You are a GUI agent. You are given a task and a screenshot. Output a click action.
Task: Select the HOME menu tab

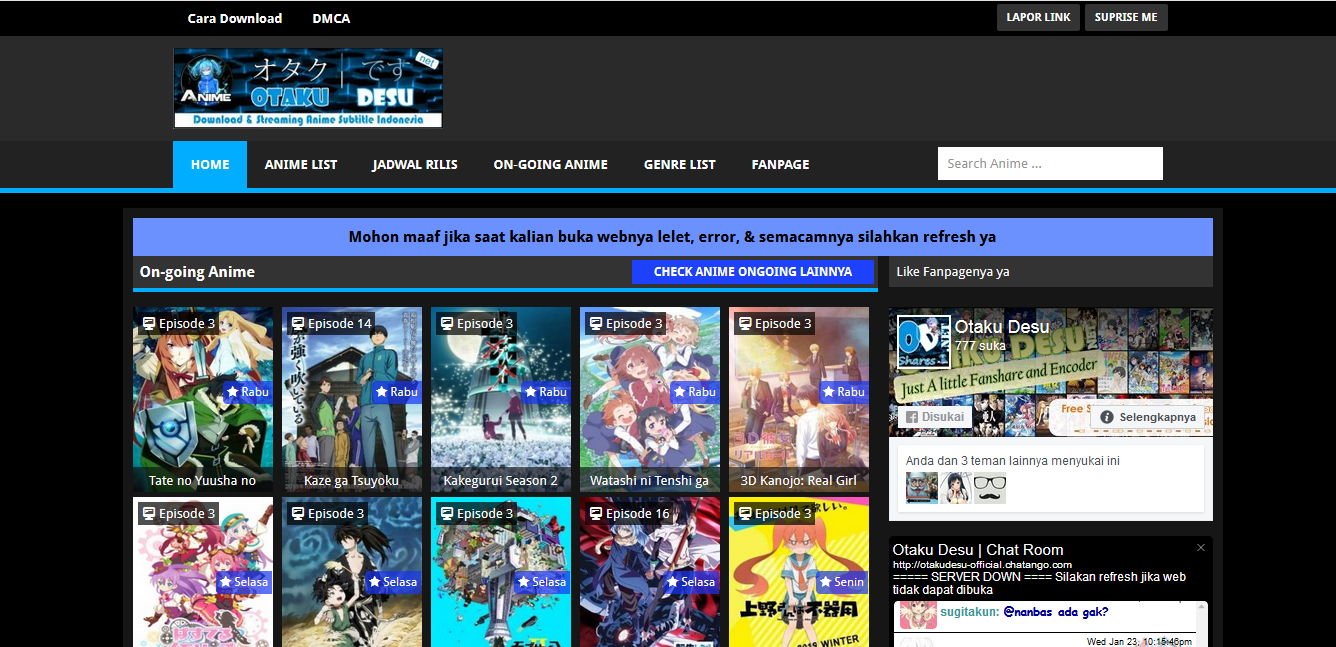[x=210, y=164]
